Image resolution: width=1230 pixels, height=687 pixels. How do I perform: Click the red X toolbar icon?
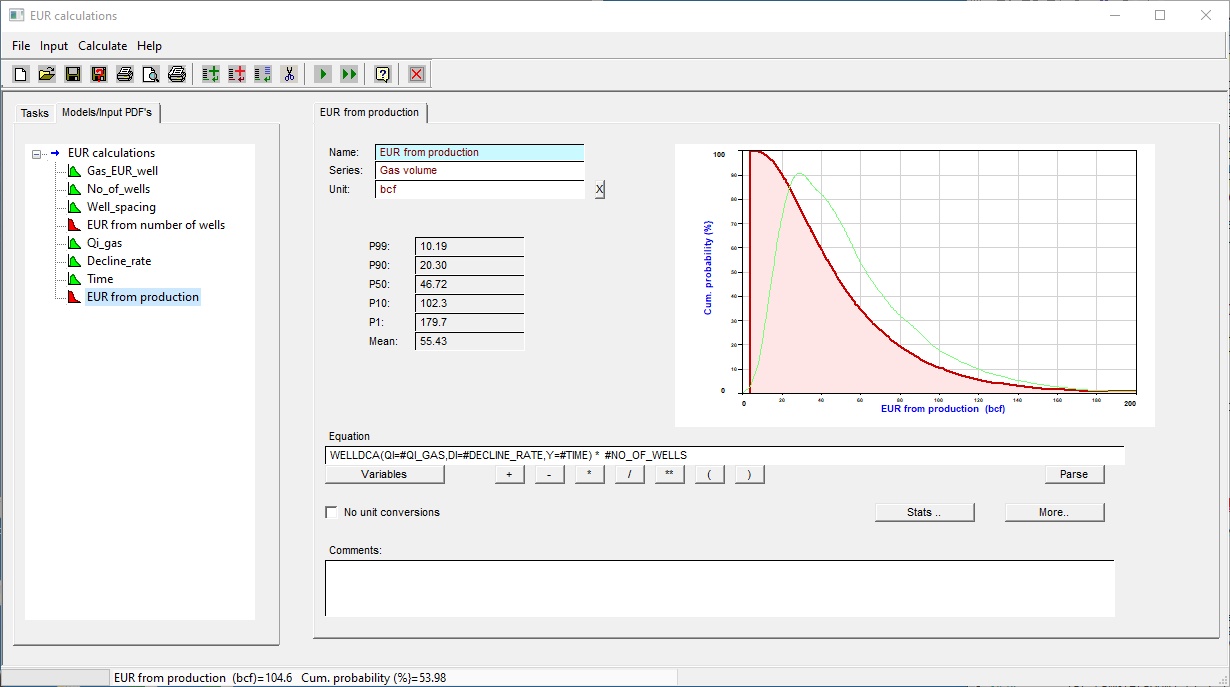[417, 74]
